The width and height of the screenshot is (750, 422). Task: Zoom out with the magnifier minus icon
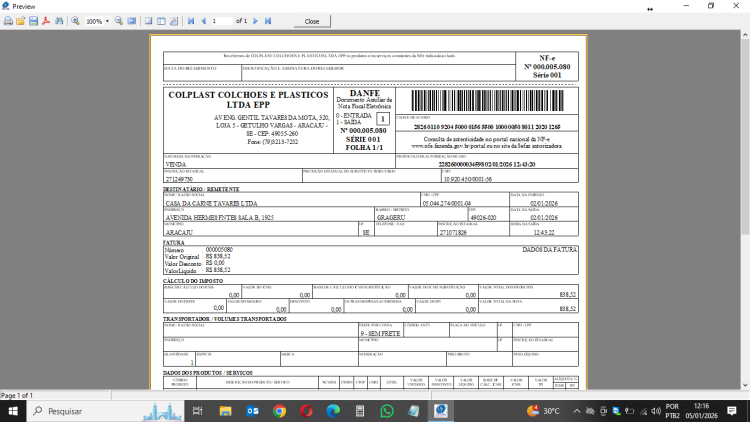[x=119, y=21]
